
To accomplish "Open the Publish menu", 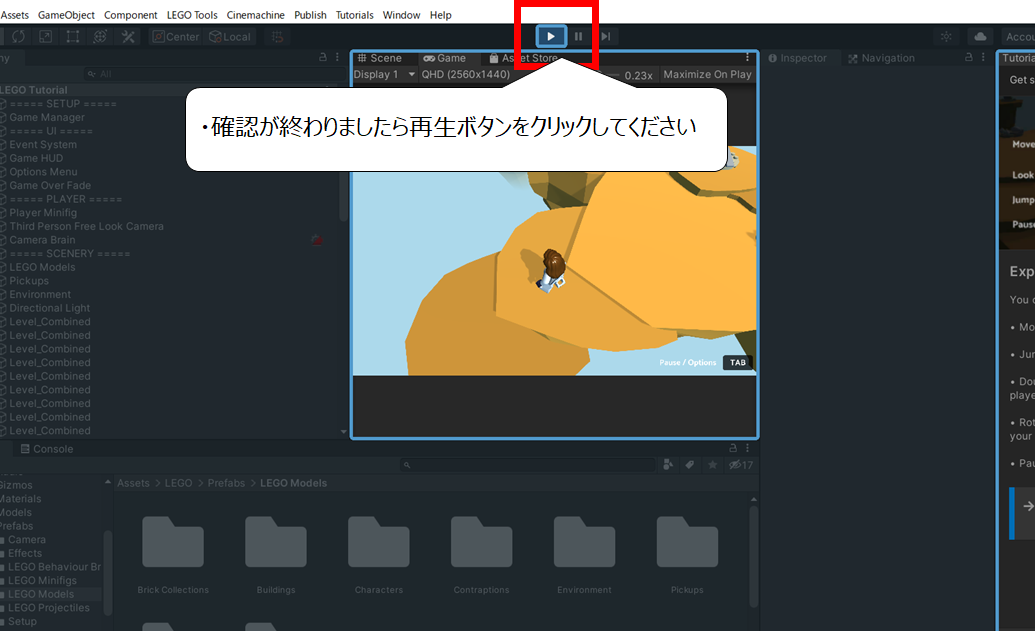I will pyautogui.click(x=310, y=15).
